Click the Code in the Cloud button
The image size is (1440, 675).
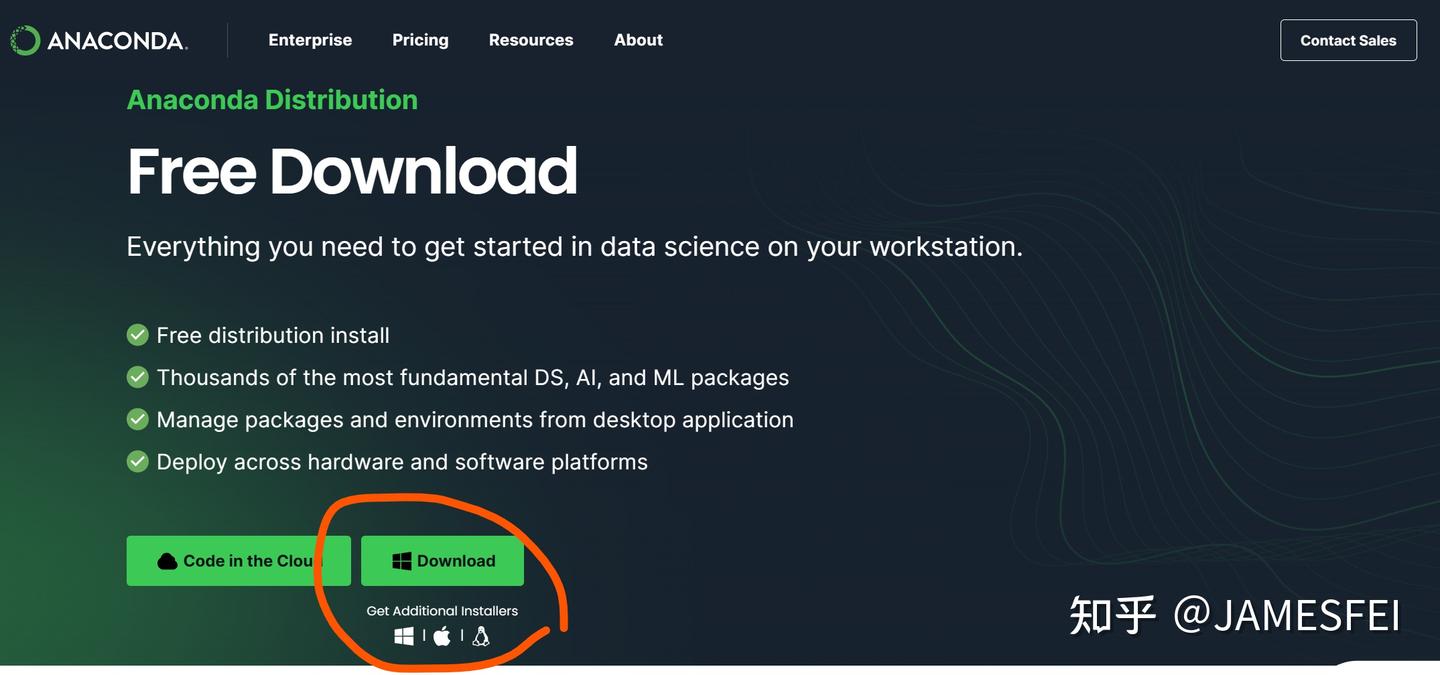point(238,561)
